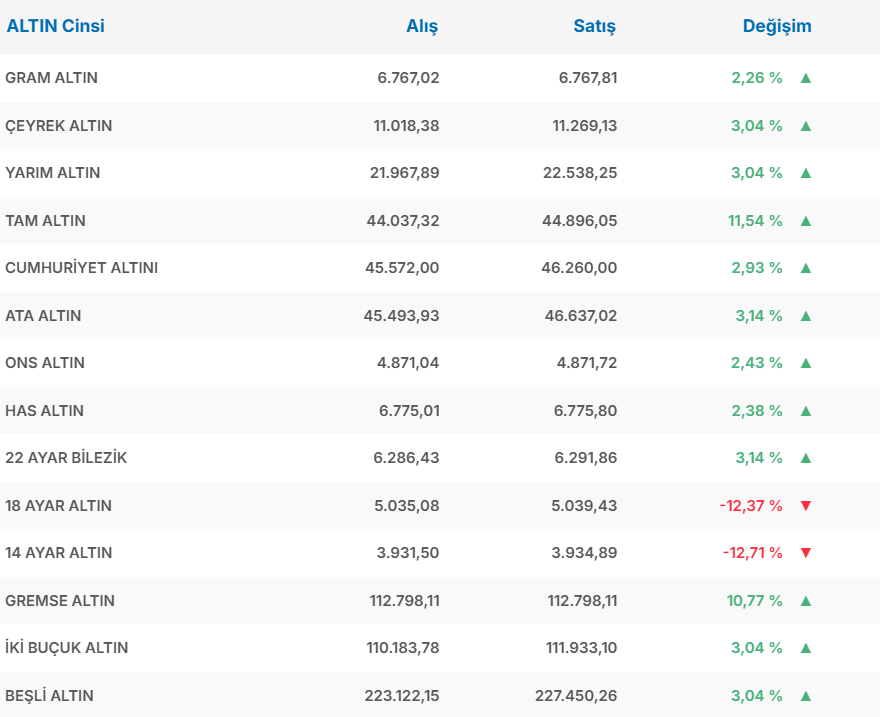Click the up arrow in ONS ALTIN row
This screenshot has height=717, width=880.
tap(806, 363)
